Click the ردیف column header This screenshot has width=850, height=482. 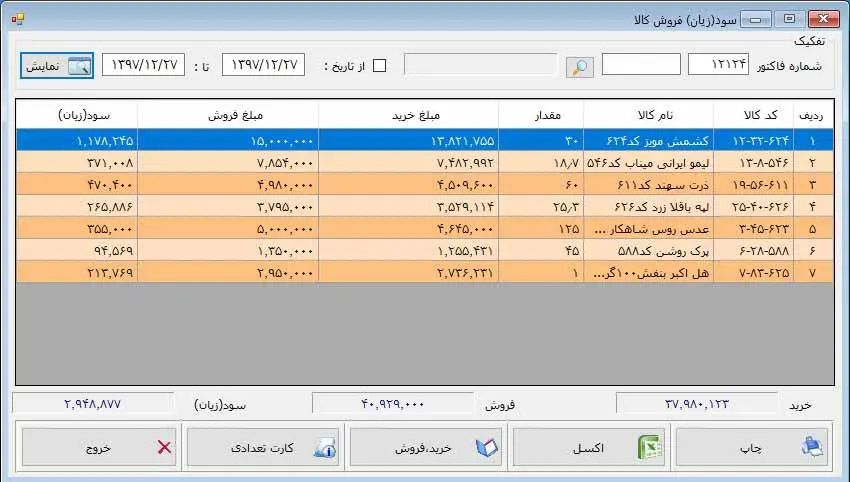pyautogui.click(x=811, y=115)
